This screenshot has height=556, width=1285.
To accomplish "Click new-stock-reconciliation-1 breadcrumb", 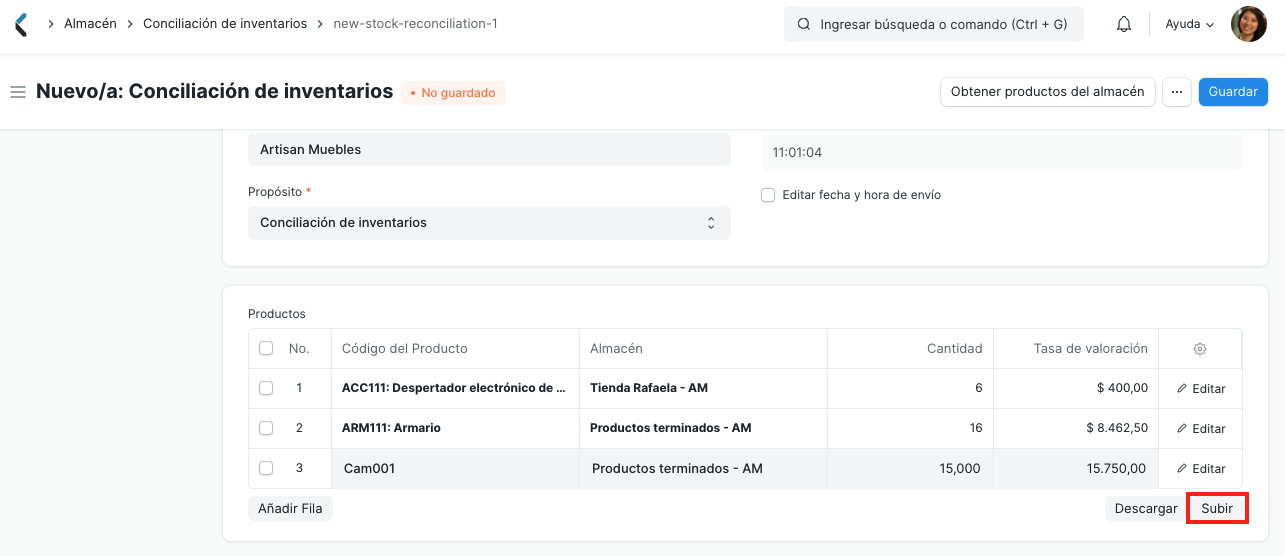I will (416, 23).
